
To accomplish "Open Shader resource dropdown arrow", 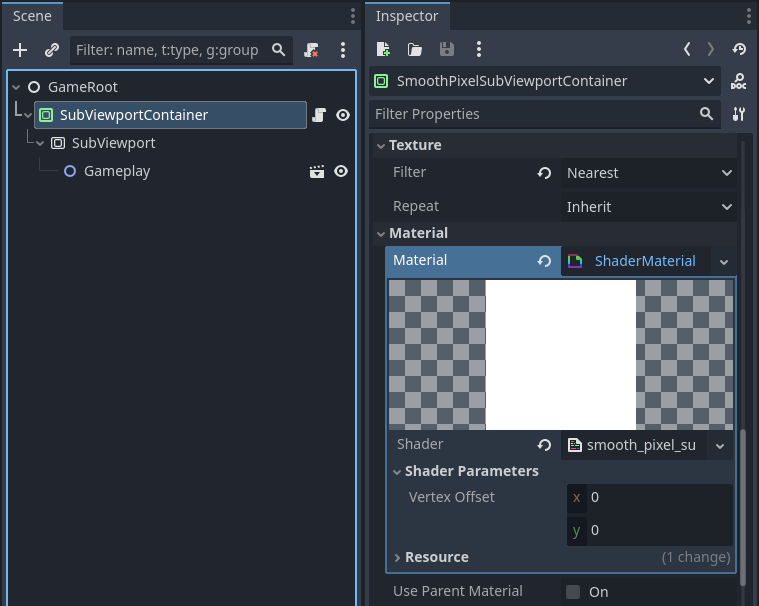I will tap(720, 446).
